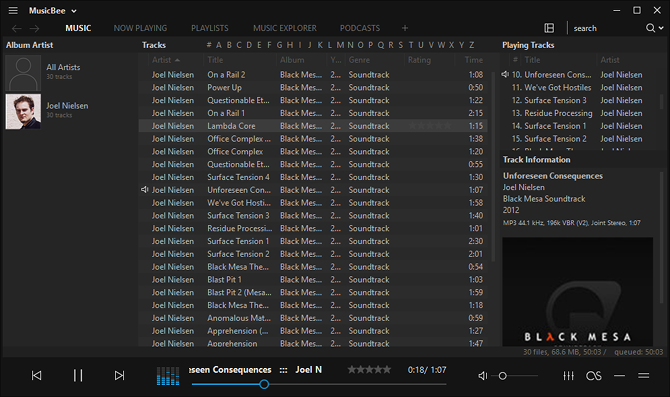Toggle the panel layout icon
Screen dimensions: 670x397
pos(549,28)
